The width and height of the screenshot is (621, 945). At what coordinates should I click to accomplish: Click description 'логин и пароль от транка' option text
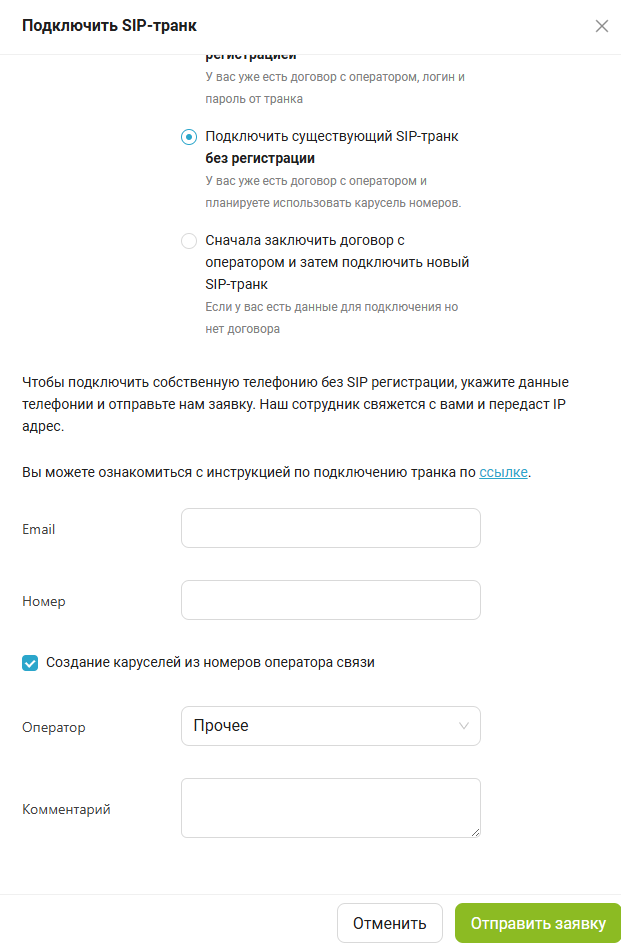335,87
